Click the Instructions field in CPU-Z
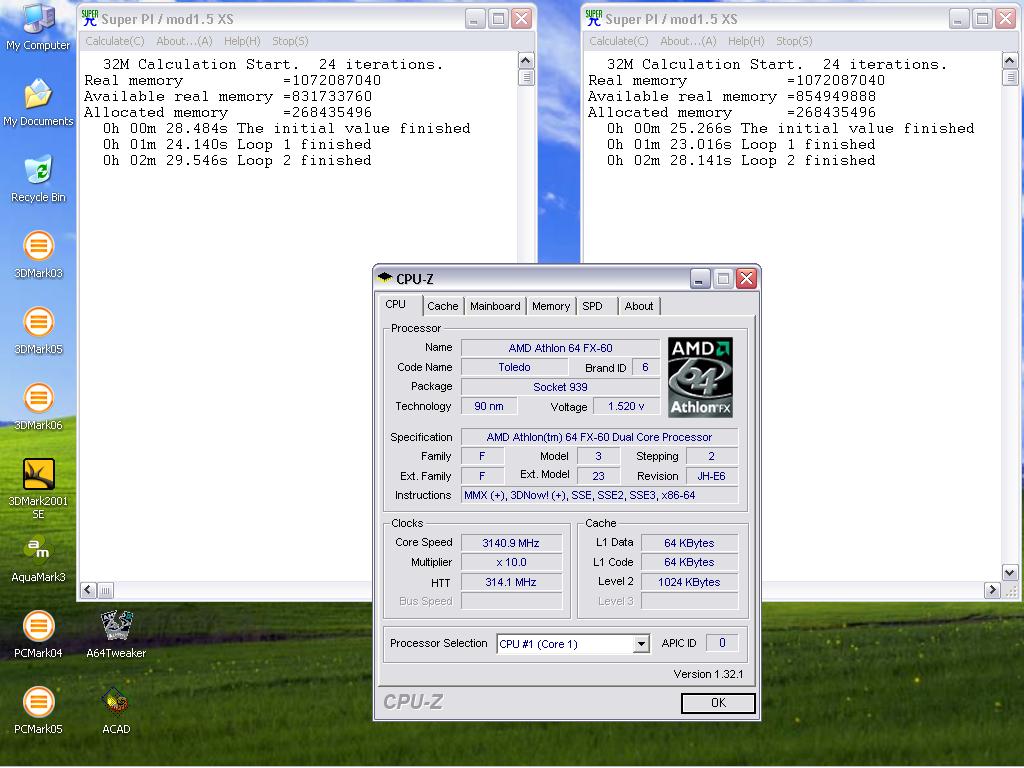 pyautogui.click(x=600, y=495)
